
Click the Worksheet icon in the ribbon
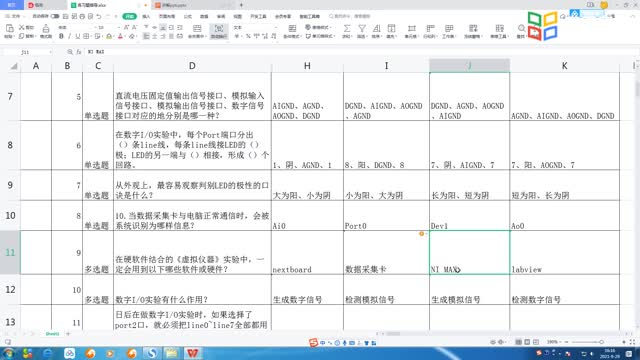tap(449, 29)
